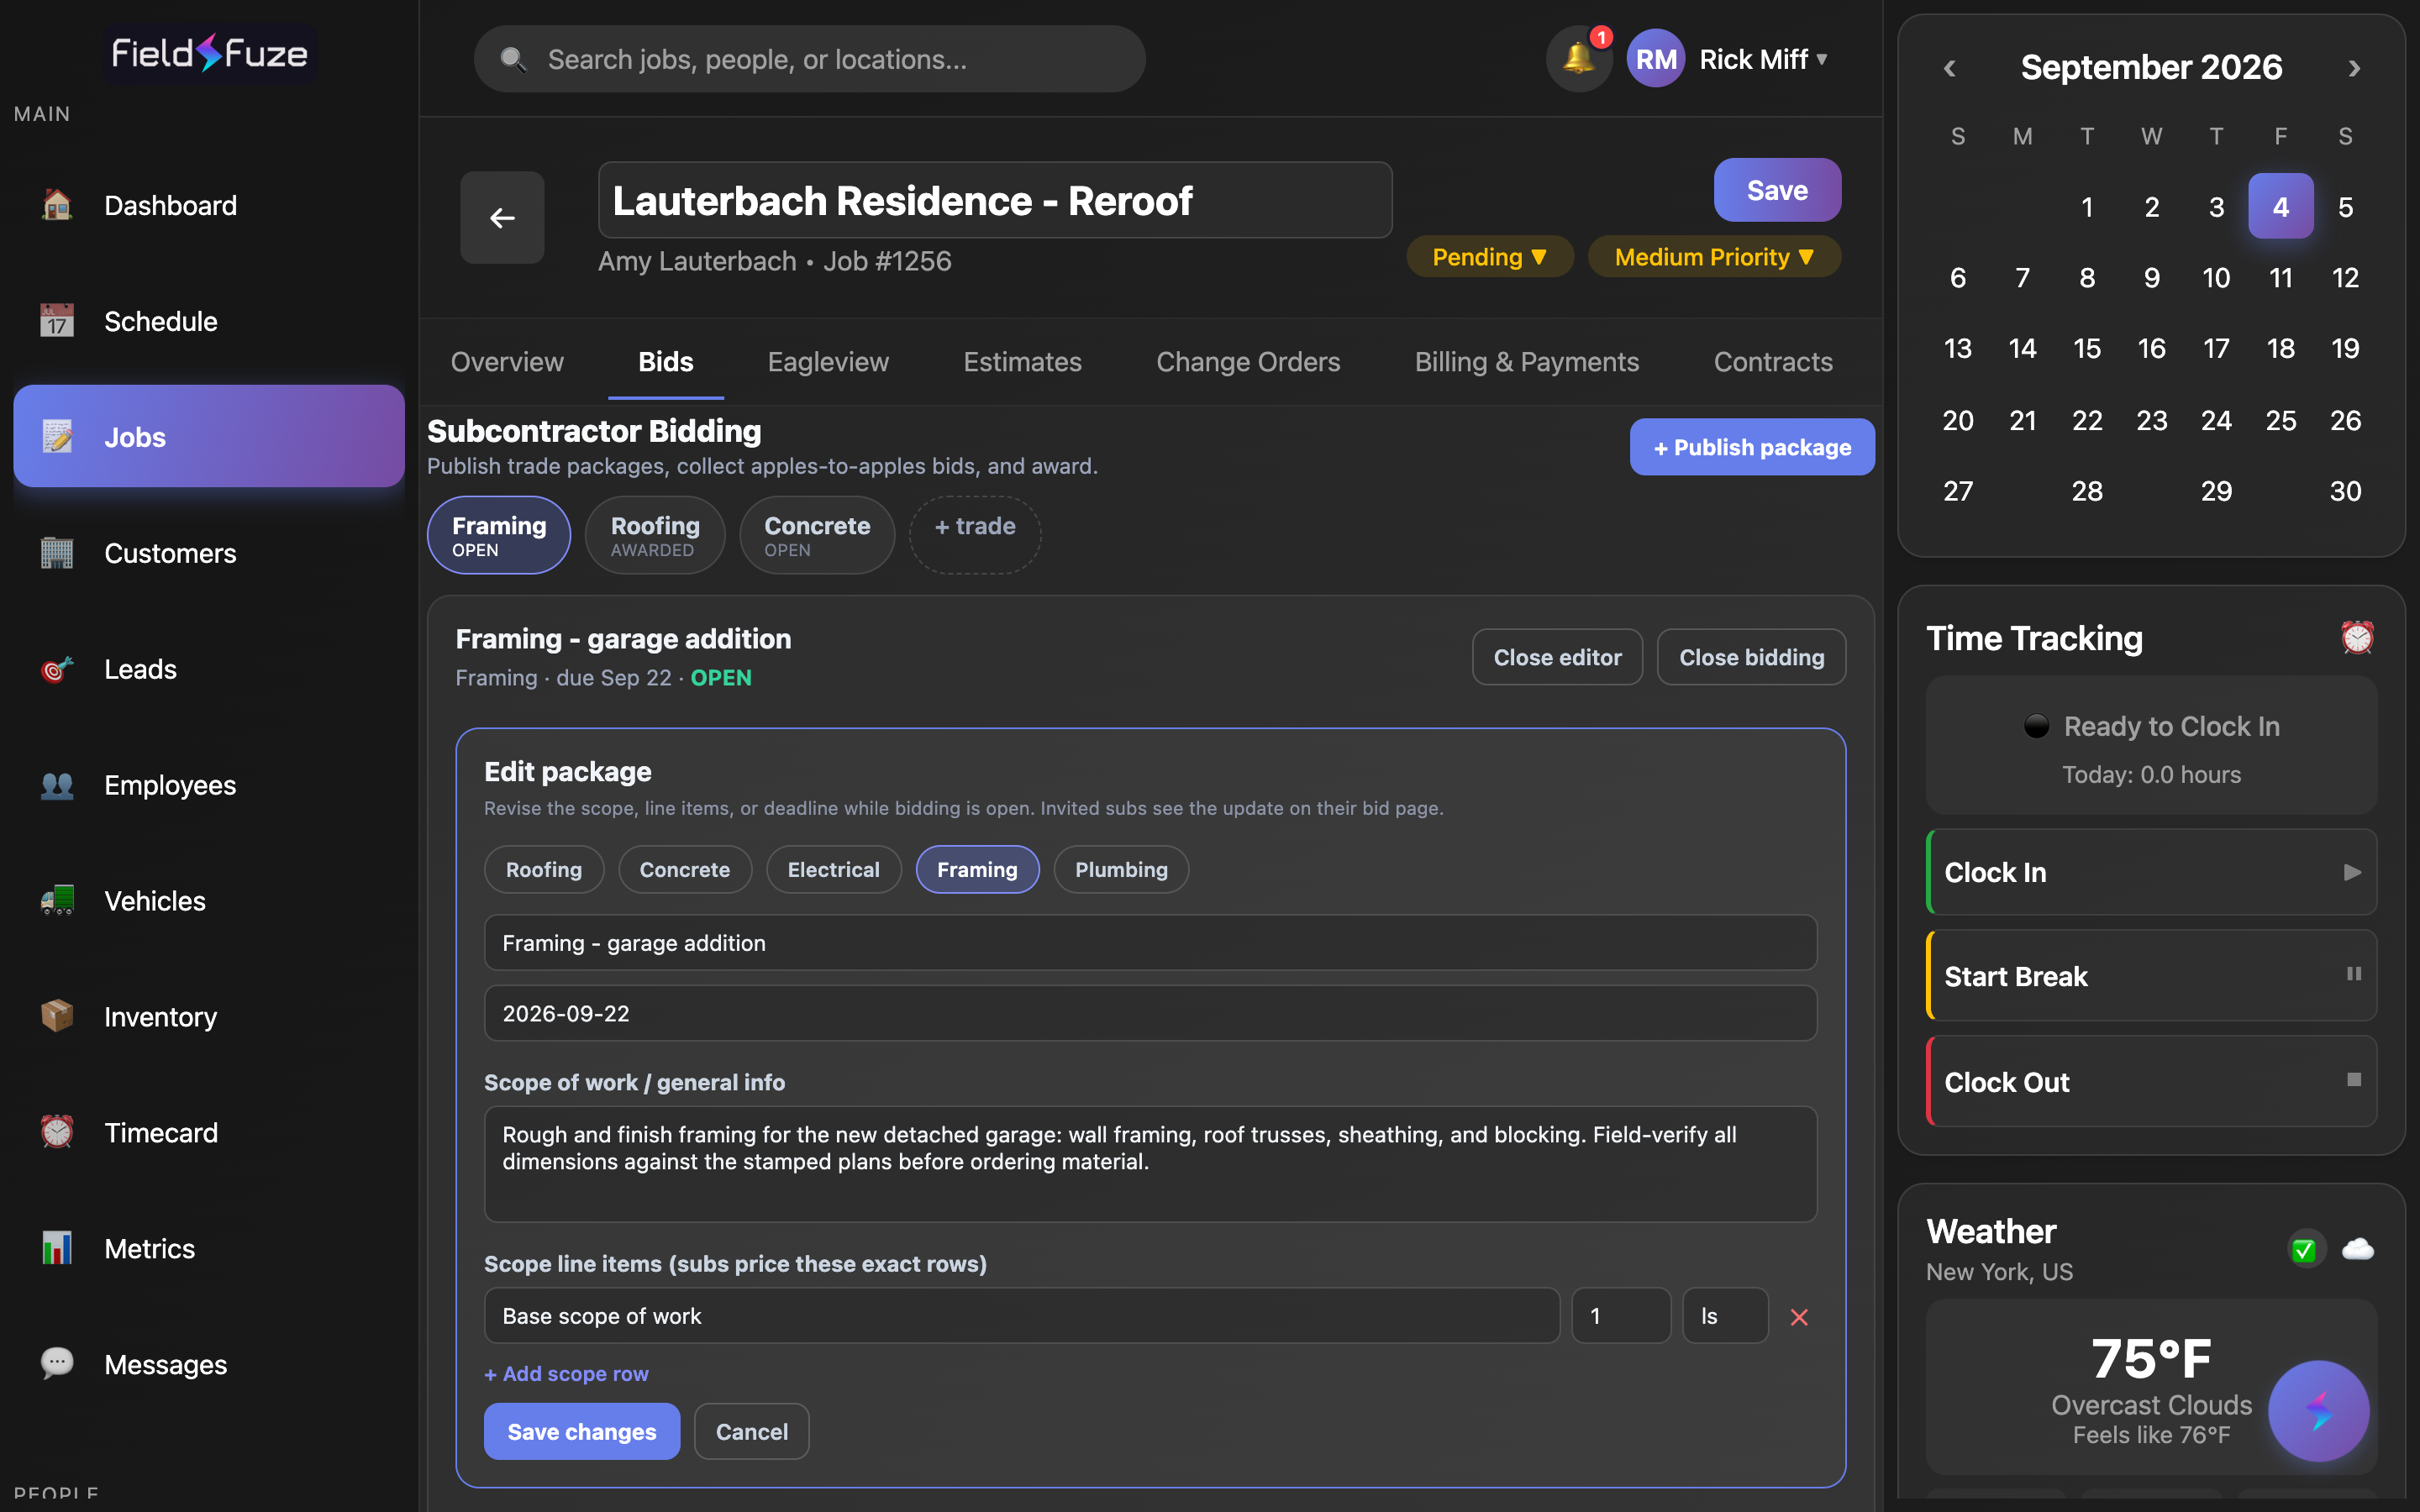Click the notification bell icon
Screen dimensions: 2420x1512
(x=1579, y=59)
